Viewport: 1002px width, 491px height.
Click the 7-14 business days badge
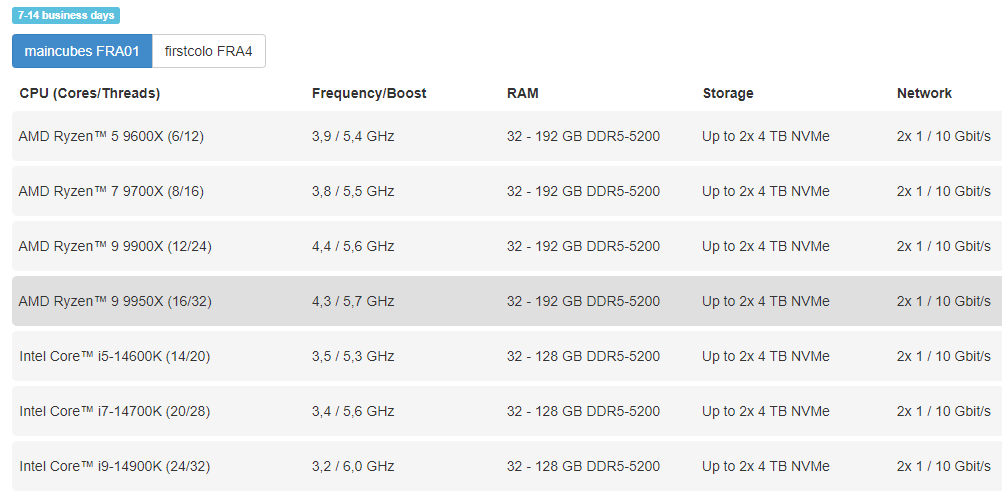(66, 15)
